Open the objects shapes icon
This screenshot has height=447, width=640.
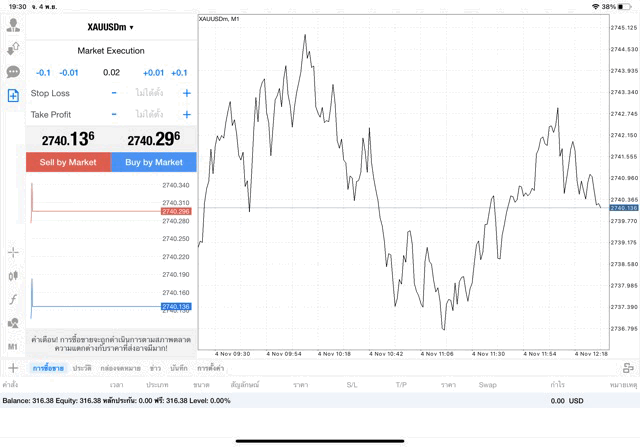click(13, 323)
